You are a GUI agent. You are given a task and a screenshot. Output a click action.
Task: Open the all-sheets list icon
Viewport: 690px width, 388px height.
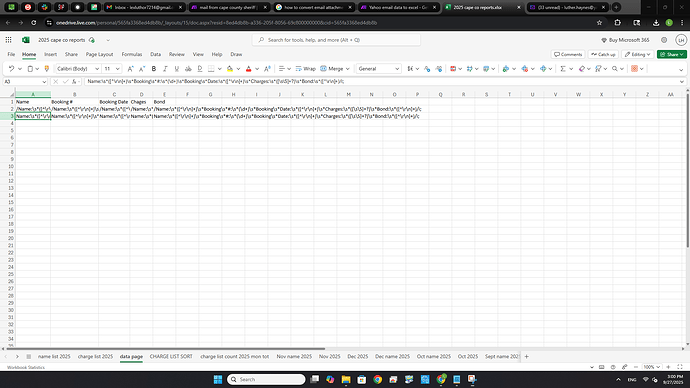pyautogui.click(x=29, y=356)
